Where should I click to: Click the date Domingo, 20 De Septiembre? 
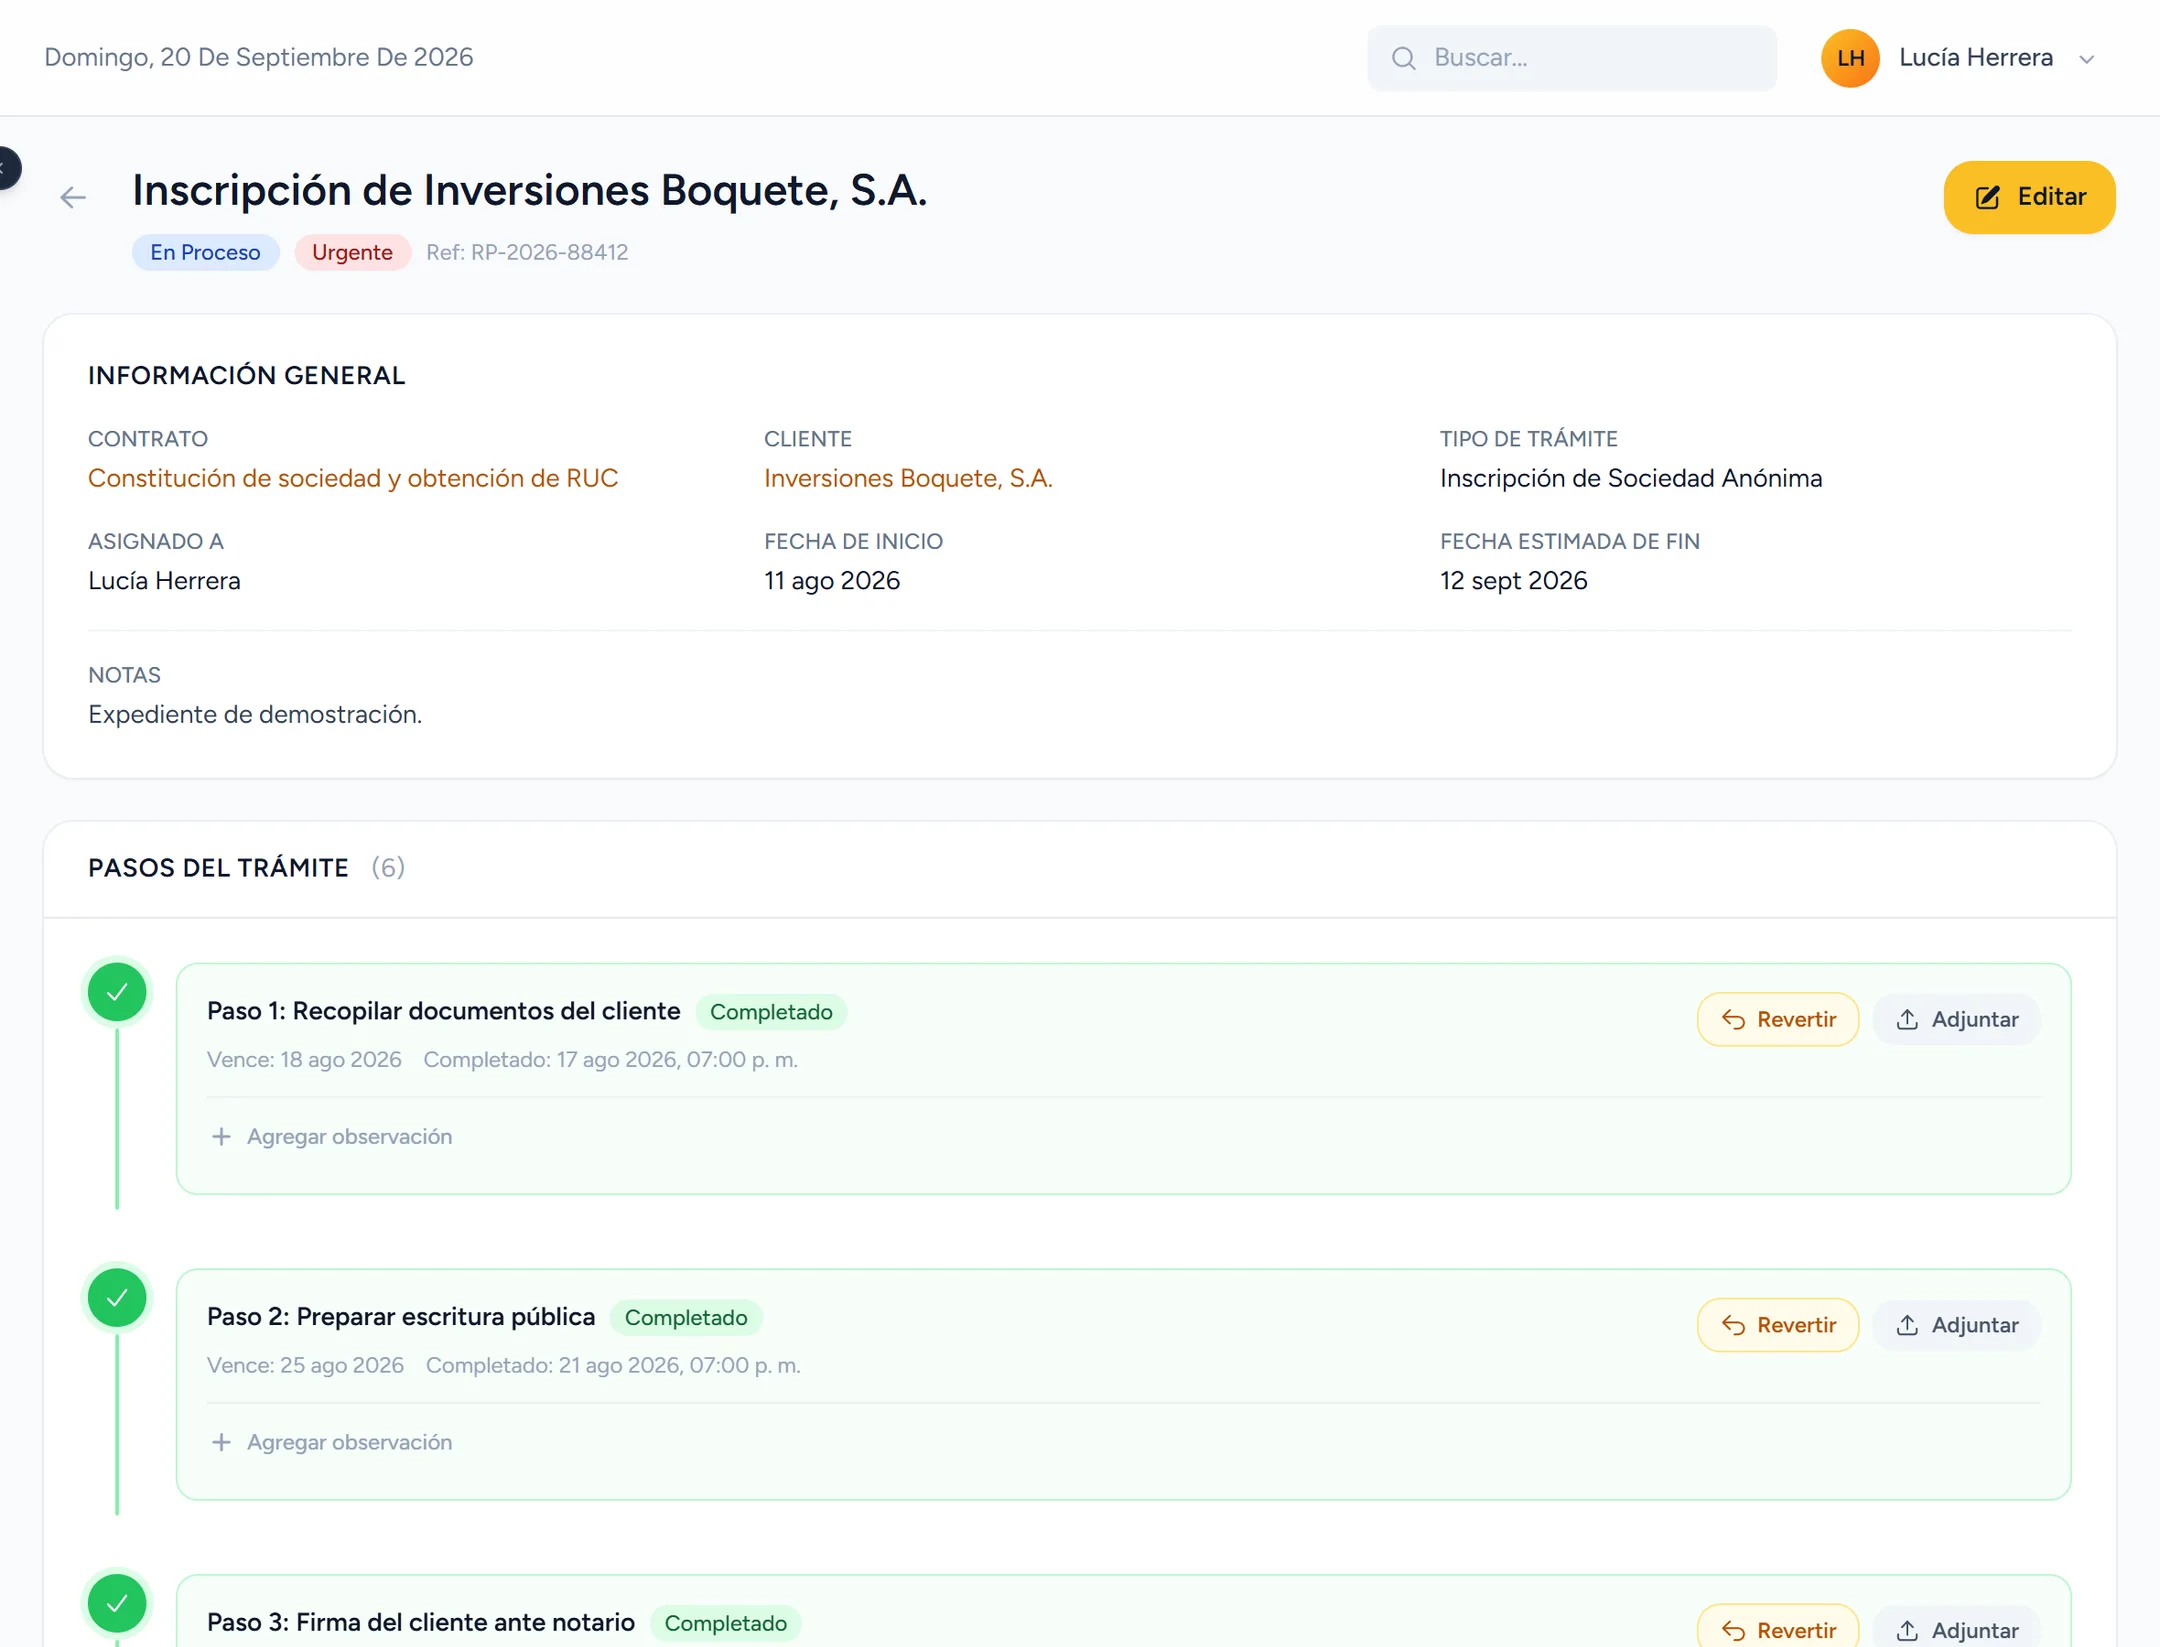pyautogui.click(x=259, y=57)
